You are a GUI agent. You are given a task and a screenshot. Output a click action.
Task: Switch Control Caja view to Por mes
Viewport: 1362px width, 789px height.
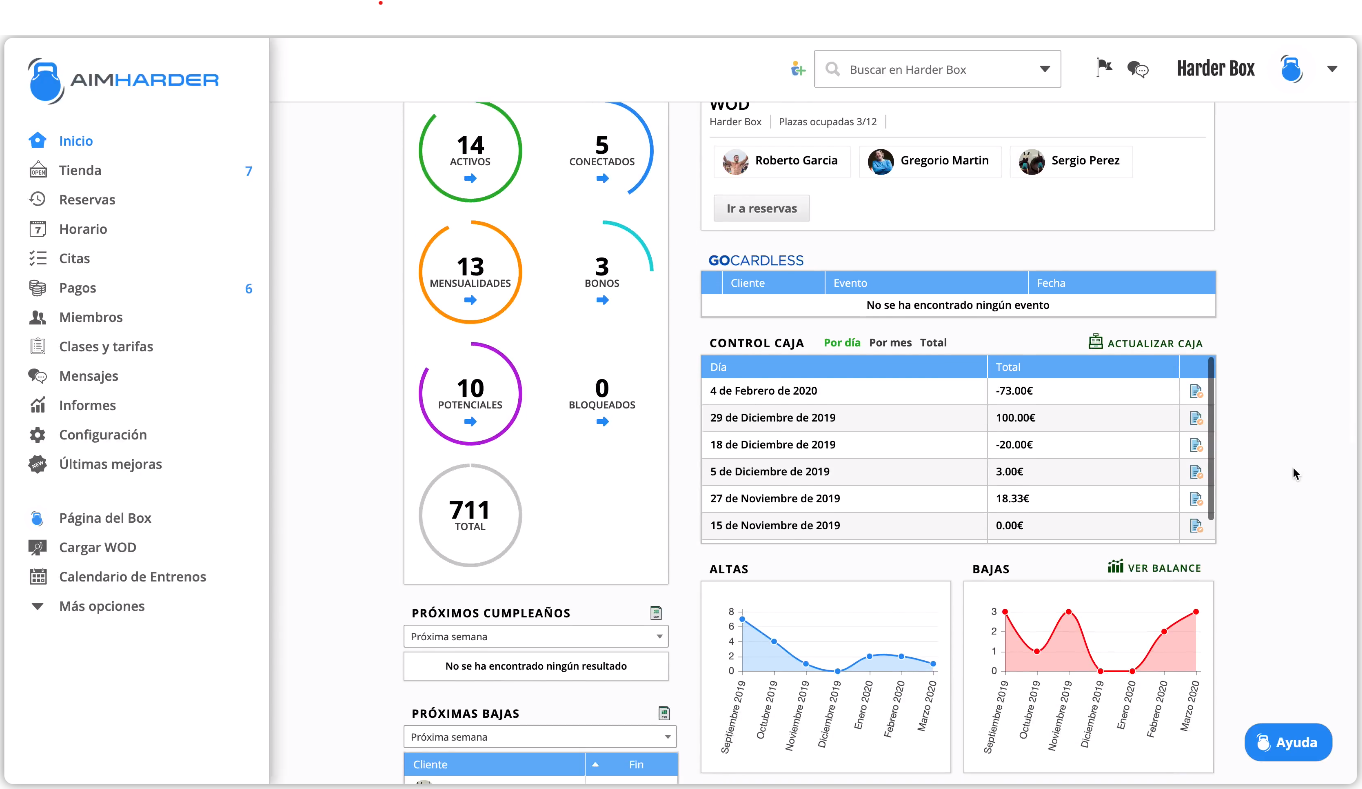coord(889,342)
